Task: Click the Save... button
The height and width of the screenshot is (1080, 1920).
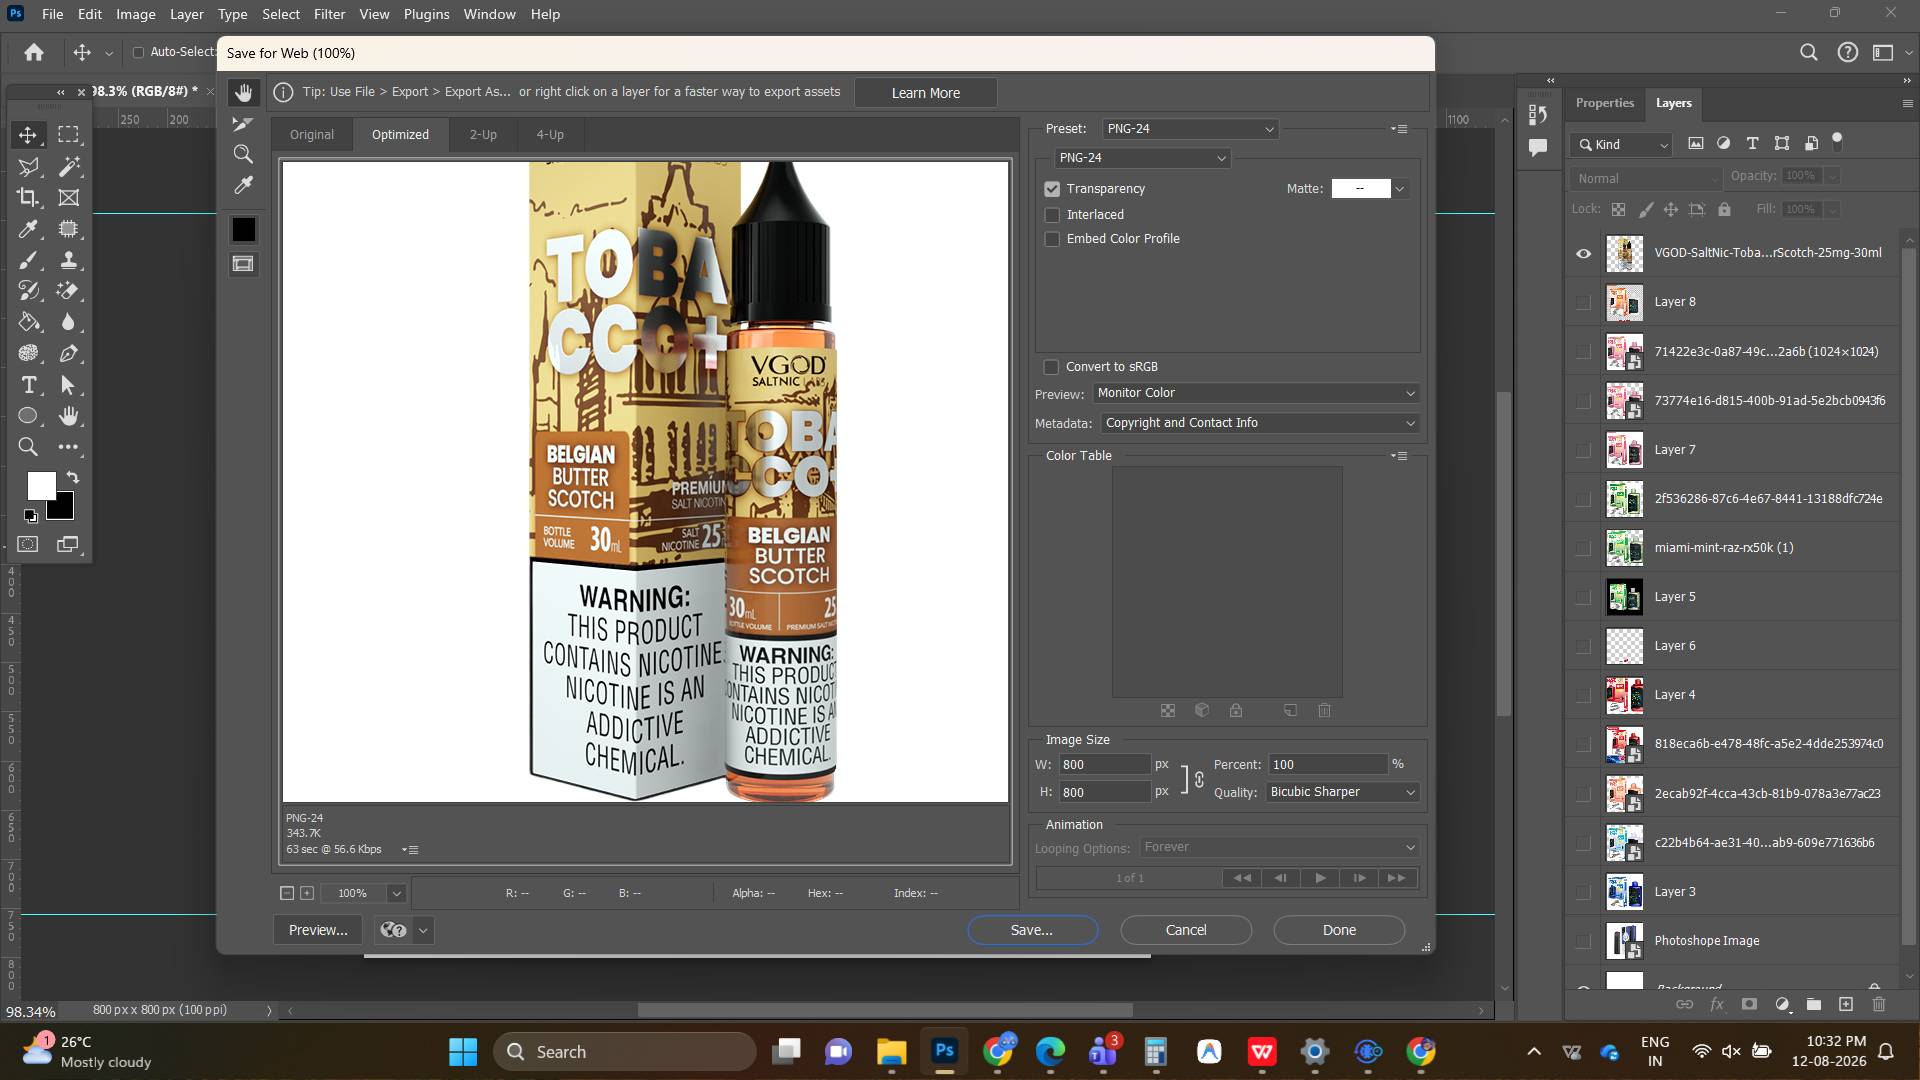Action: coord(1032,930)
